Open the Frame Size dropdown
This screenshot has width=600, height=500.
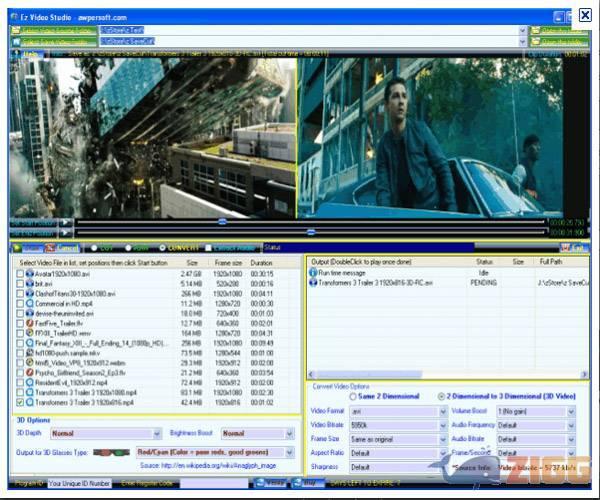443,439
